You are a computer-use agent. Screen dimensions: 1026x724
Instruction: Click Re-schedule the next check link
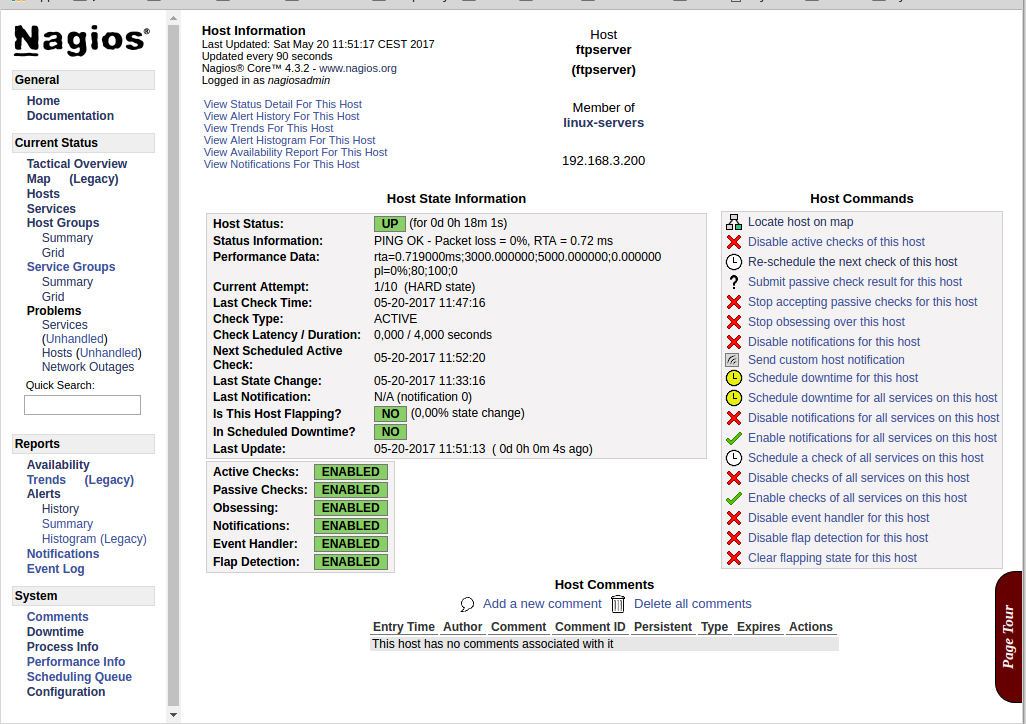(853, 262)
